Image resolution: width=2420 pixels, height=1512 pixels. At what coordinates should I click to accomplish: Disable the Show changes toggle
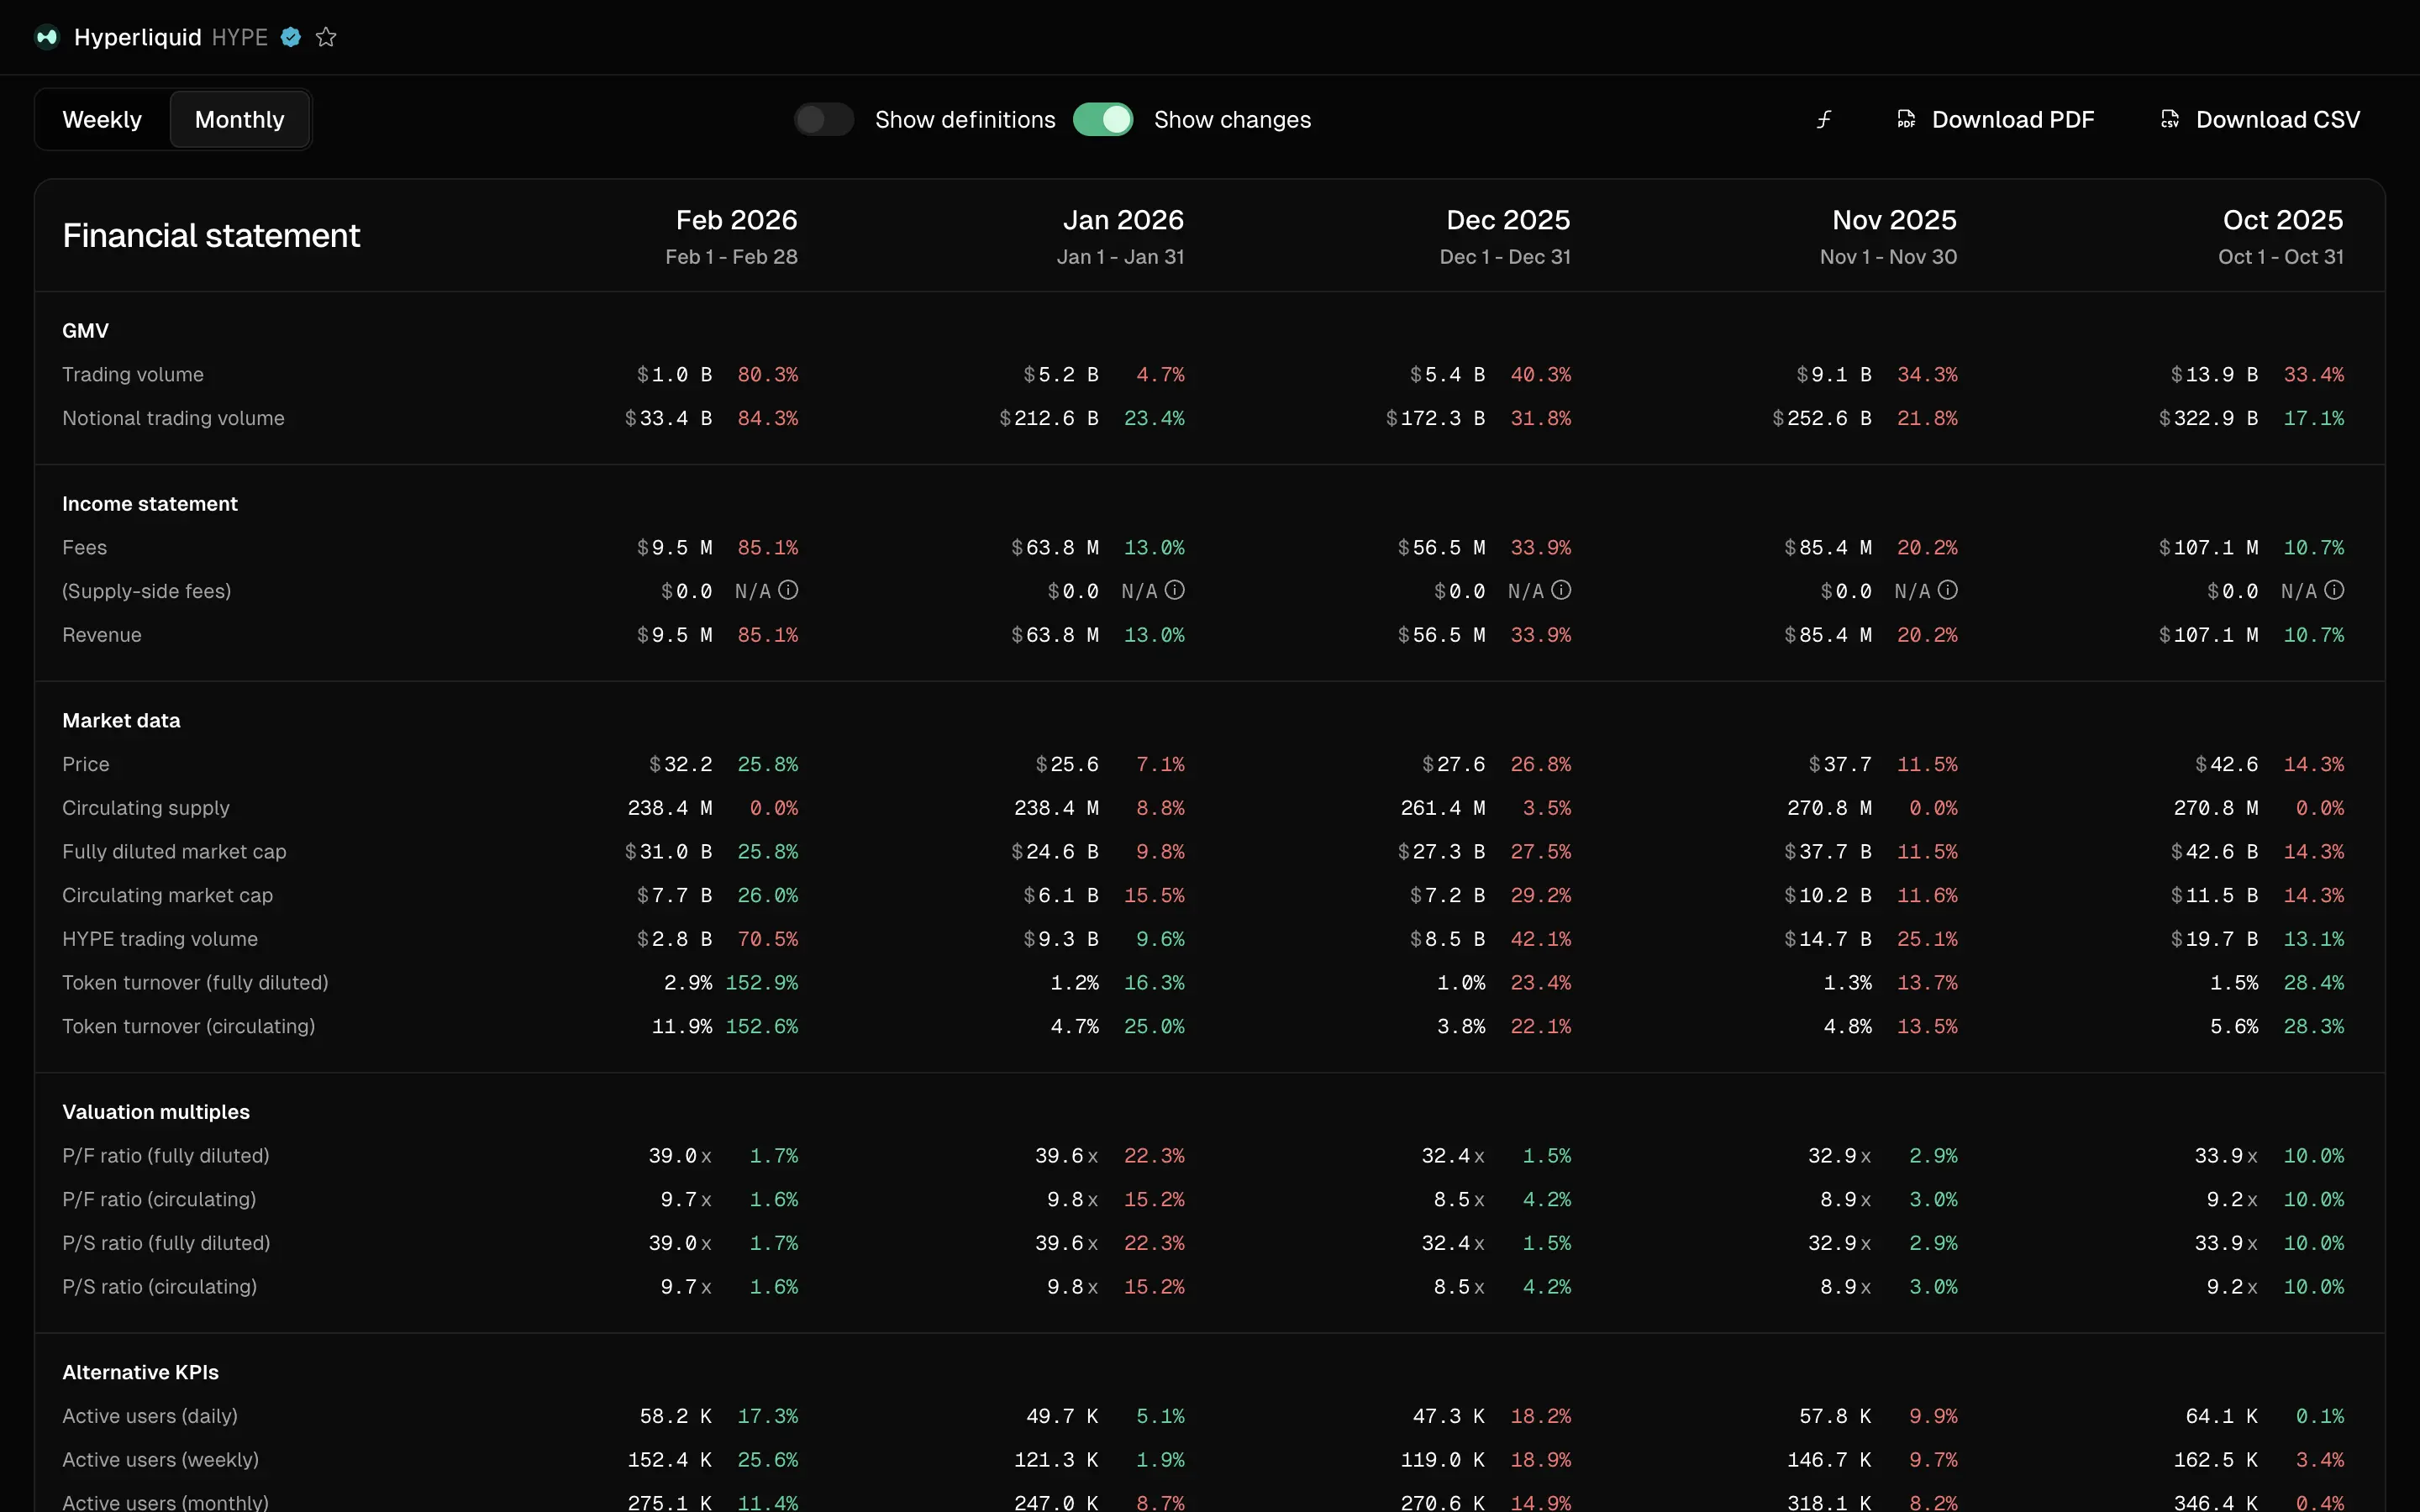point(1103,120)
